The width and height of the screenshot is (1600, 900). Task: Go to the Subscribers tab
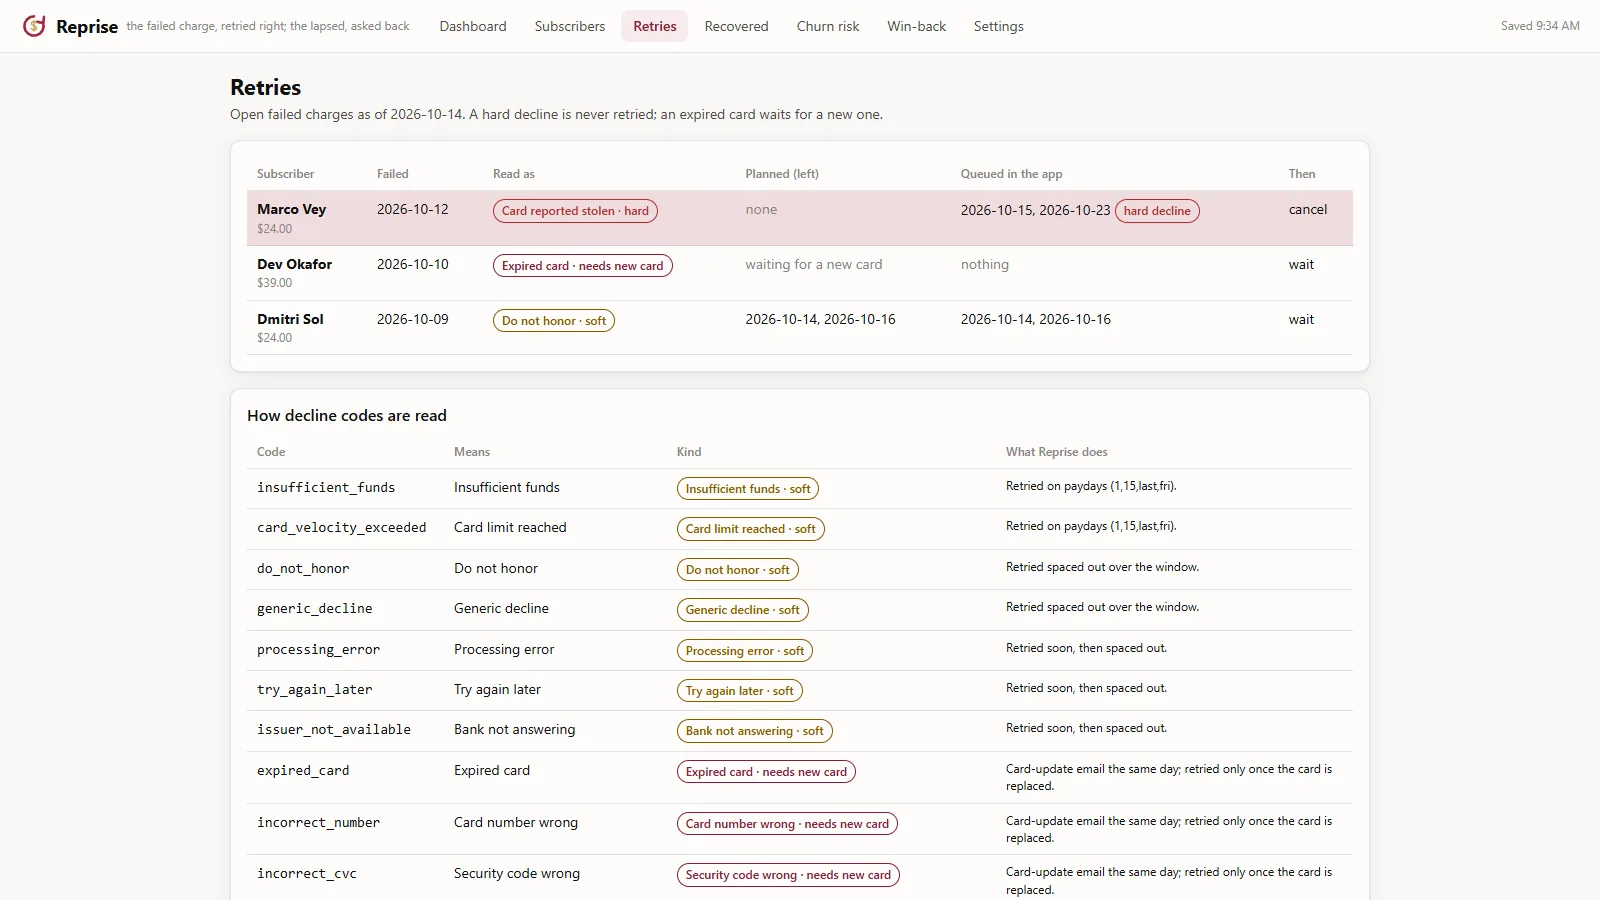(x=570, y=26)
